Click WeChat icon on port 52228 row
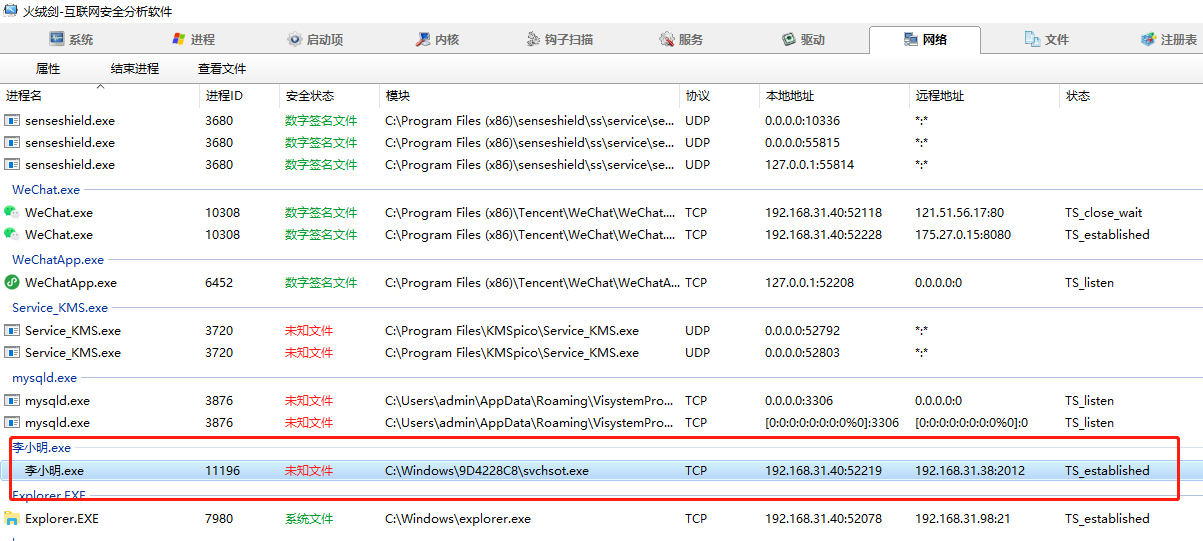 [x=12, y=234]
